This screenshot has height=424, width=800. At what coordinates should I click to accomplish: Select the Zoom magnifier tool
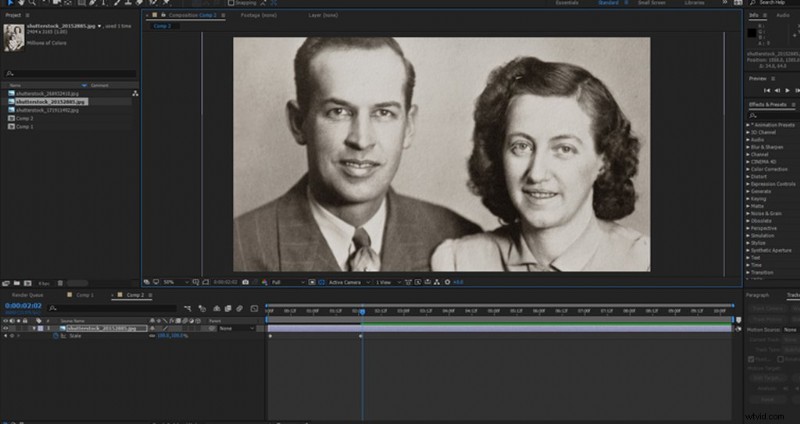click(x=32, y=3)
